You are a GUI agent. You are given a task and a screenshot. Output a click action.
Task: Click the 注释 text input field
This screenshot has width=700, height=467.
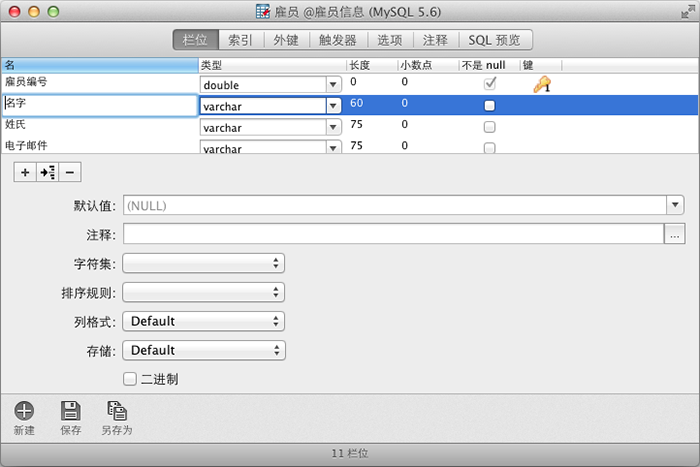(x=393, y=234)
